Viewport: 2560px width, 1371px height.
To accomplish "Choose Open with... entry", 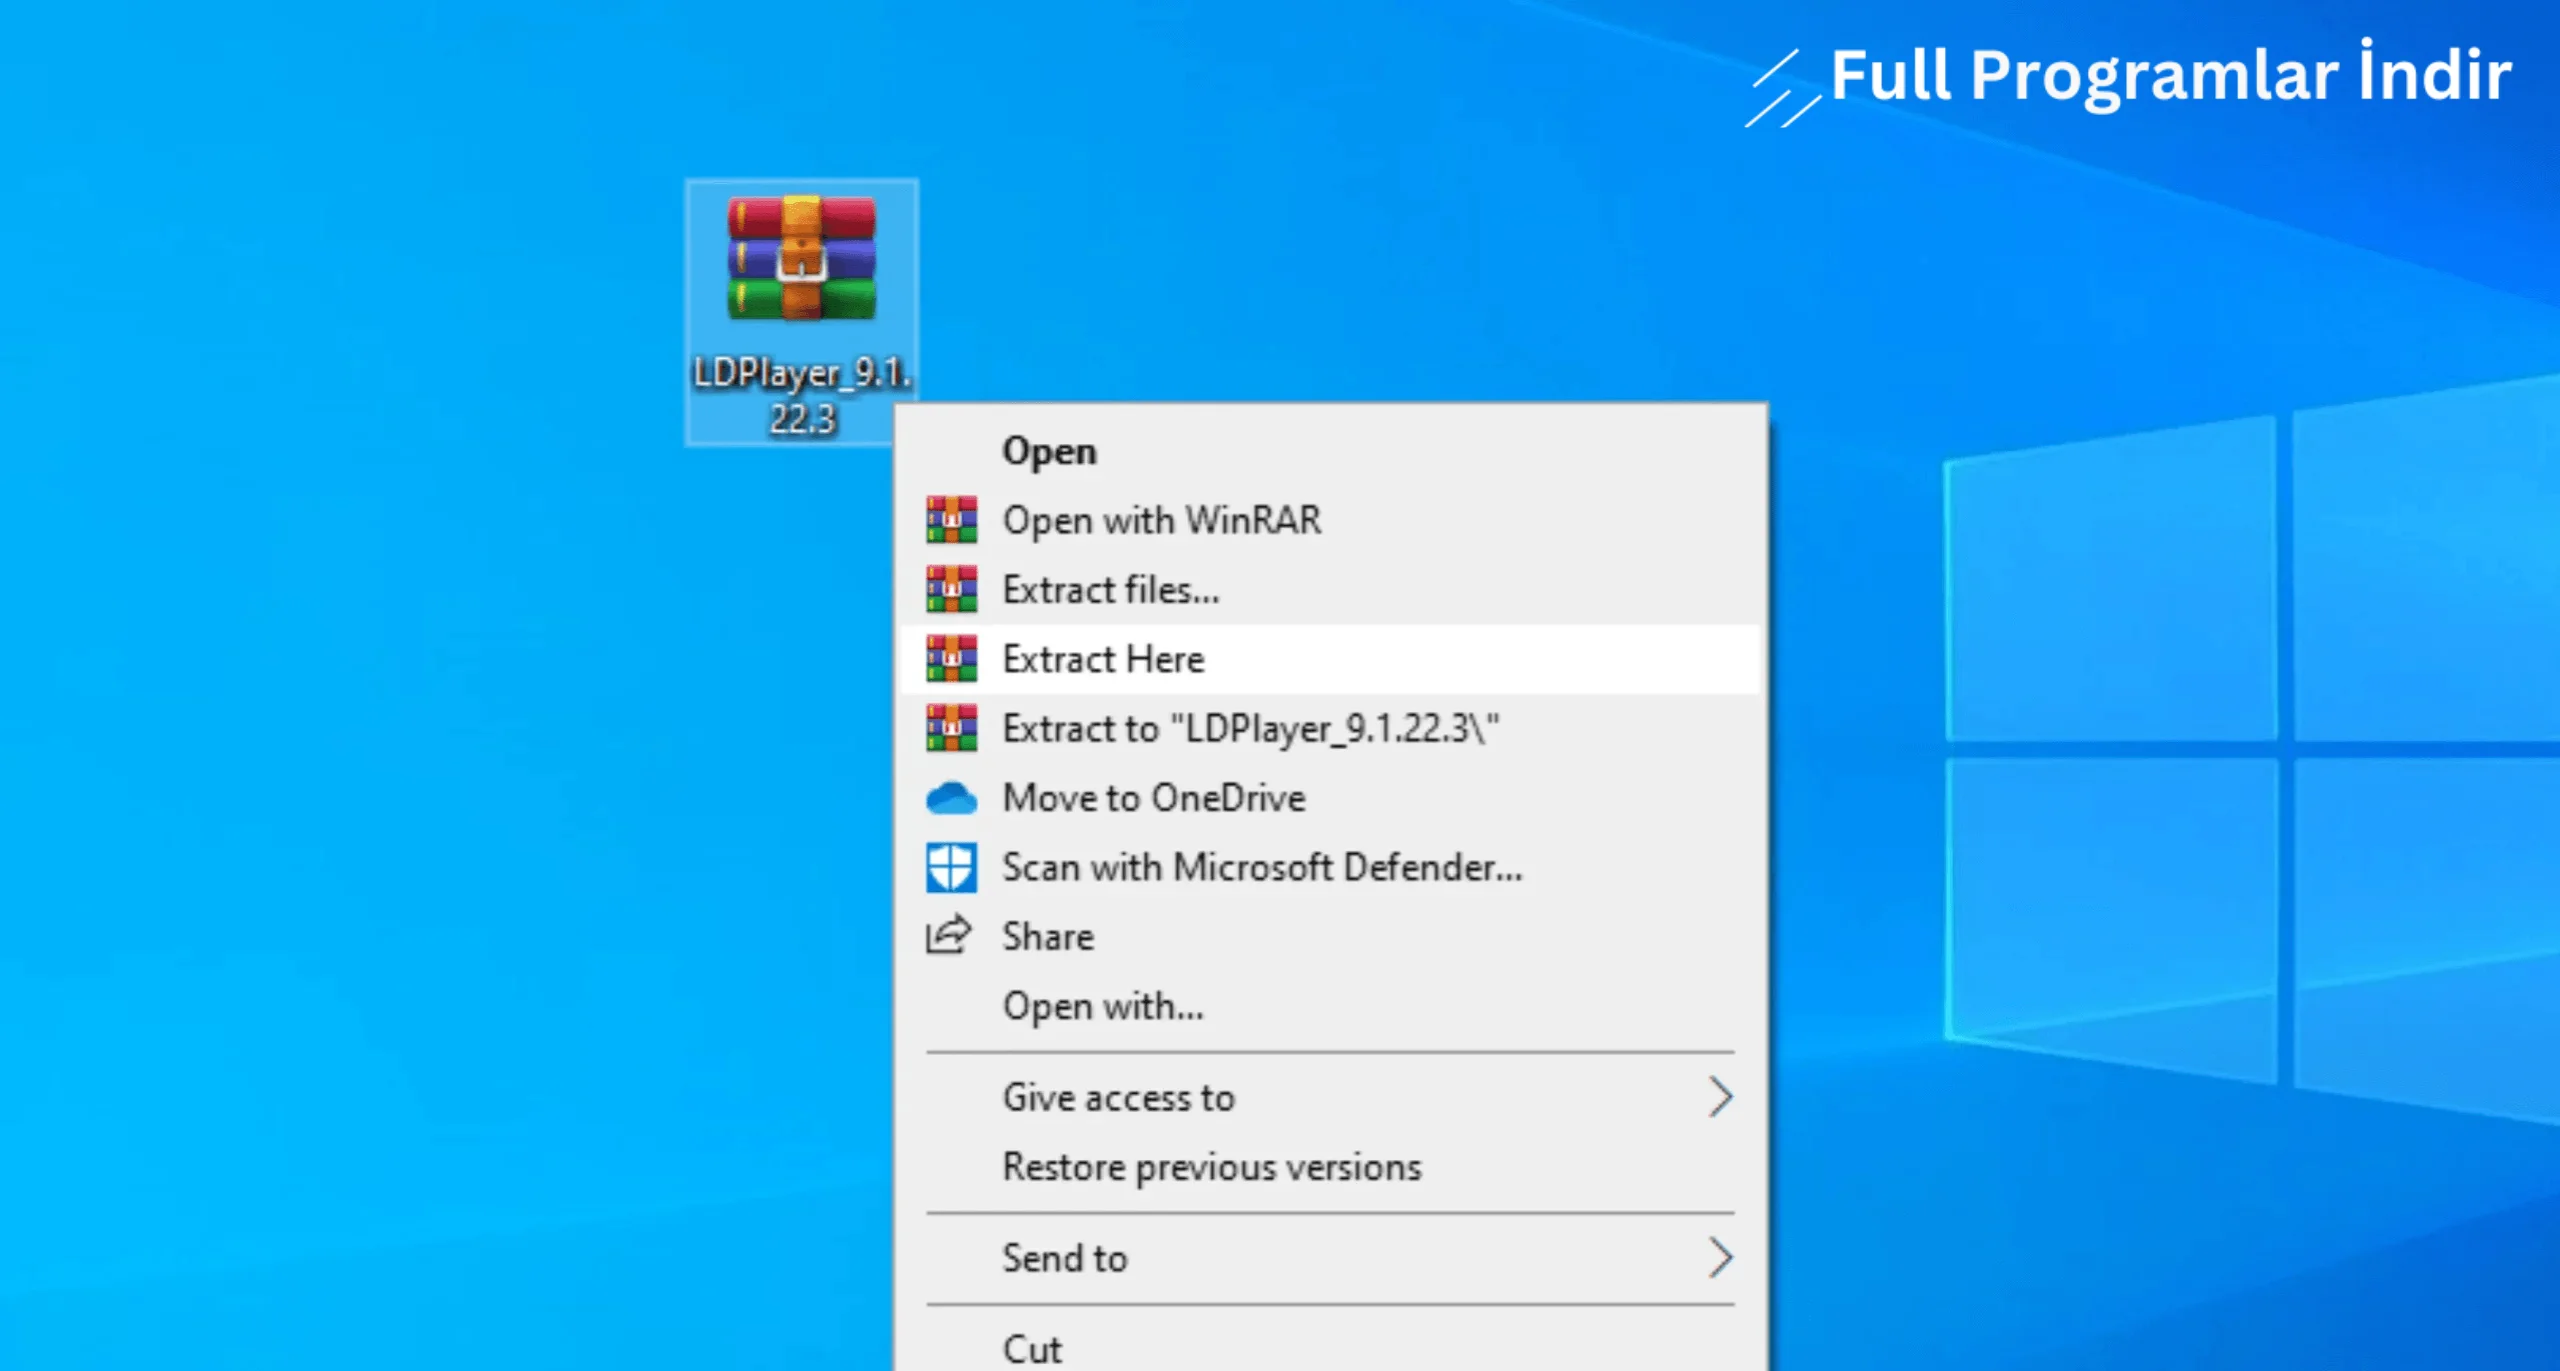I will [x=1330, y=1006].
